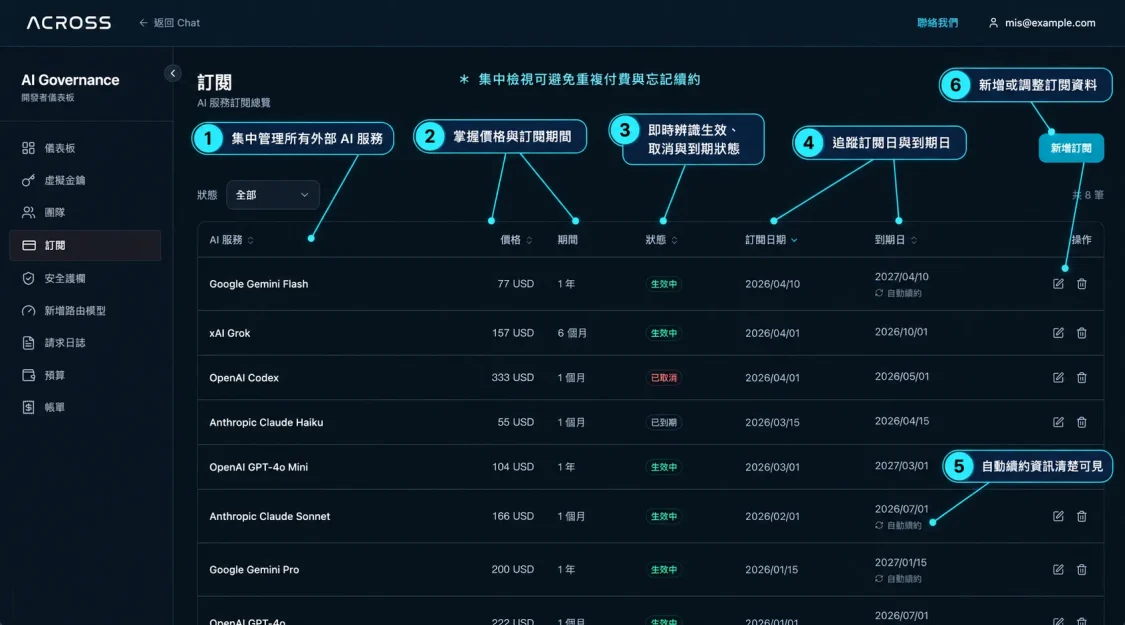Image resolution: width=1125 pixels, height=625 pixels.
Task: Click the AI Governance sidebar title
Action: tap(70, 80)
